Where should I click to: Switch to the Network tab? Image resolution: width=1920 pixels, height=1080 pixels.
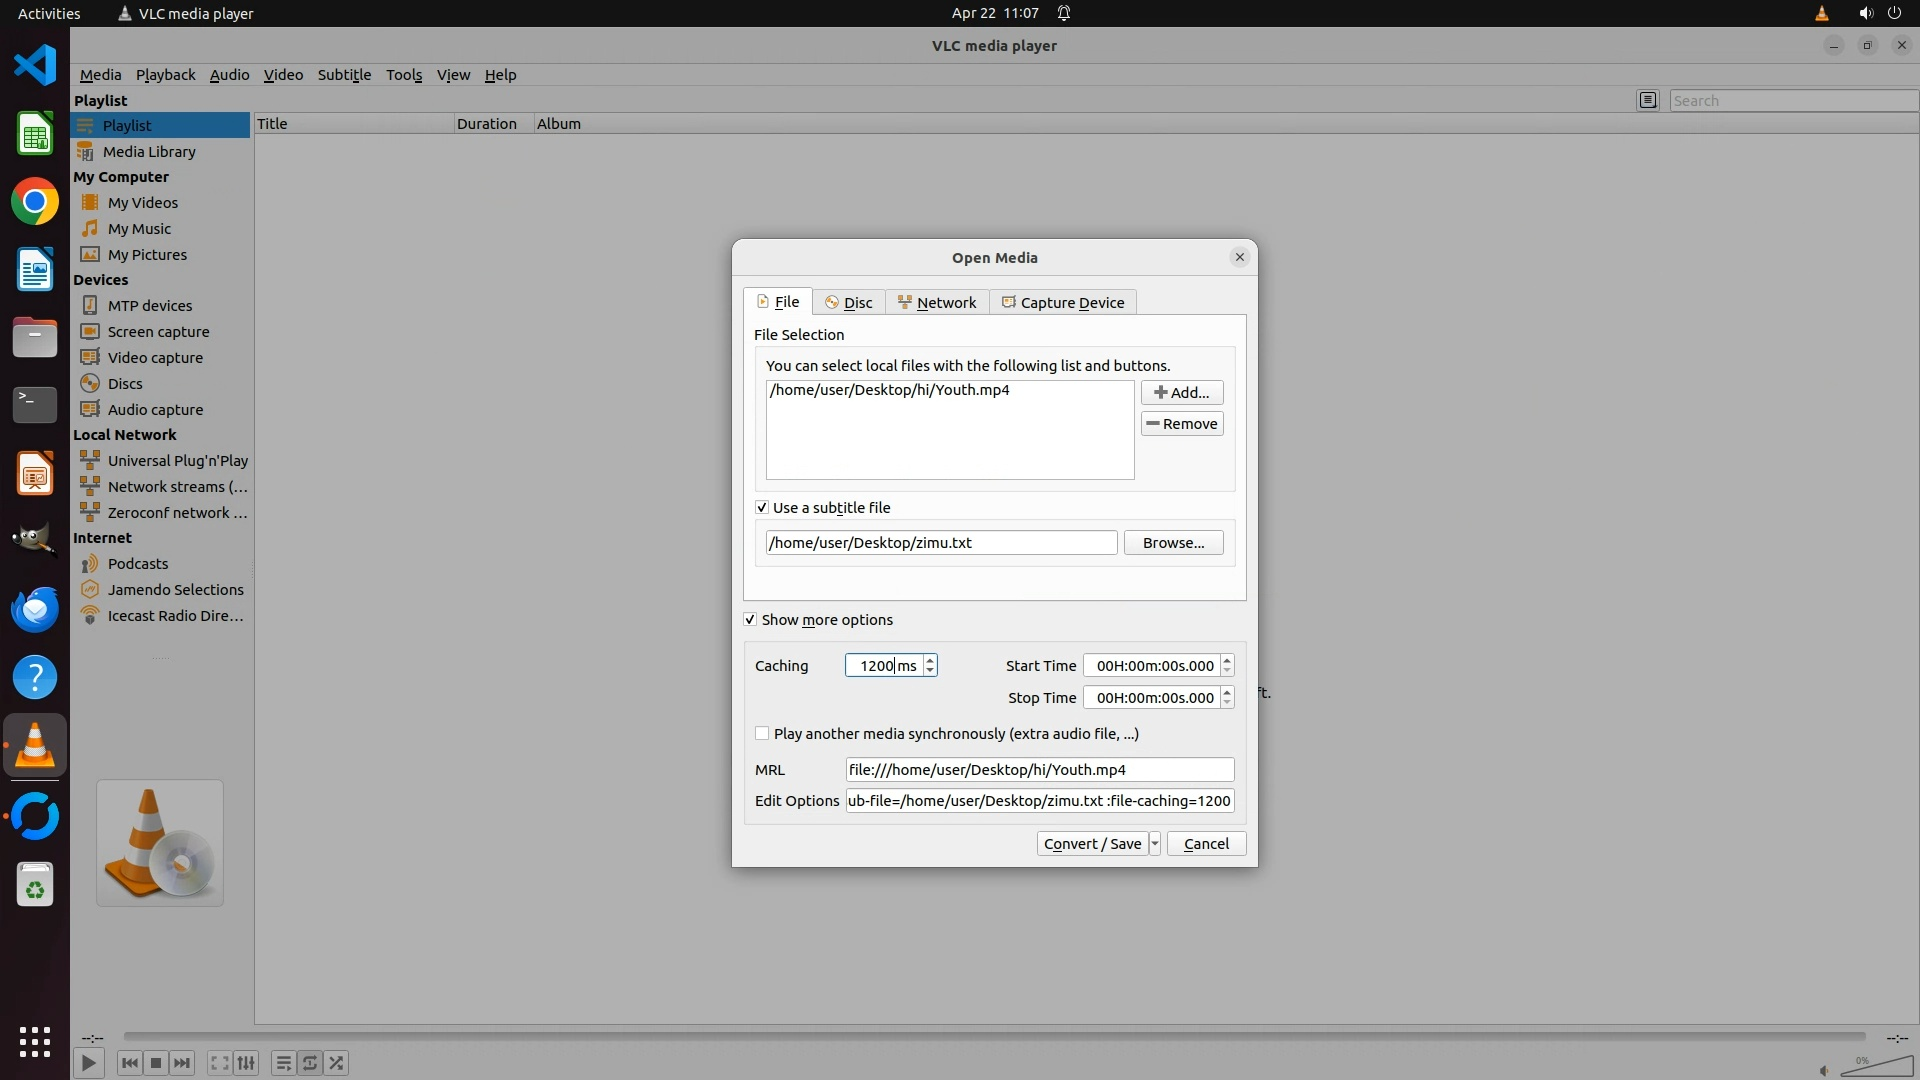[937, 303]
